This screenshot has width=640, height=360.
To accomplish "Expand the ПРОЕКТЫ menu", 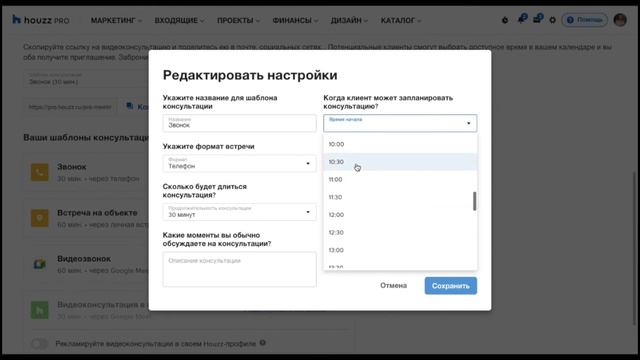I will [x=238, y=20].
